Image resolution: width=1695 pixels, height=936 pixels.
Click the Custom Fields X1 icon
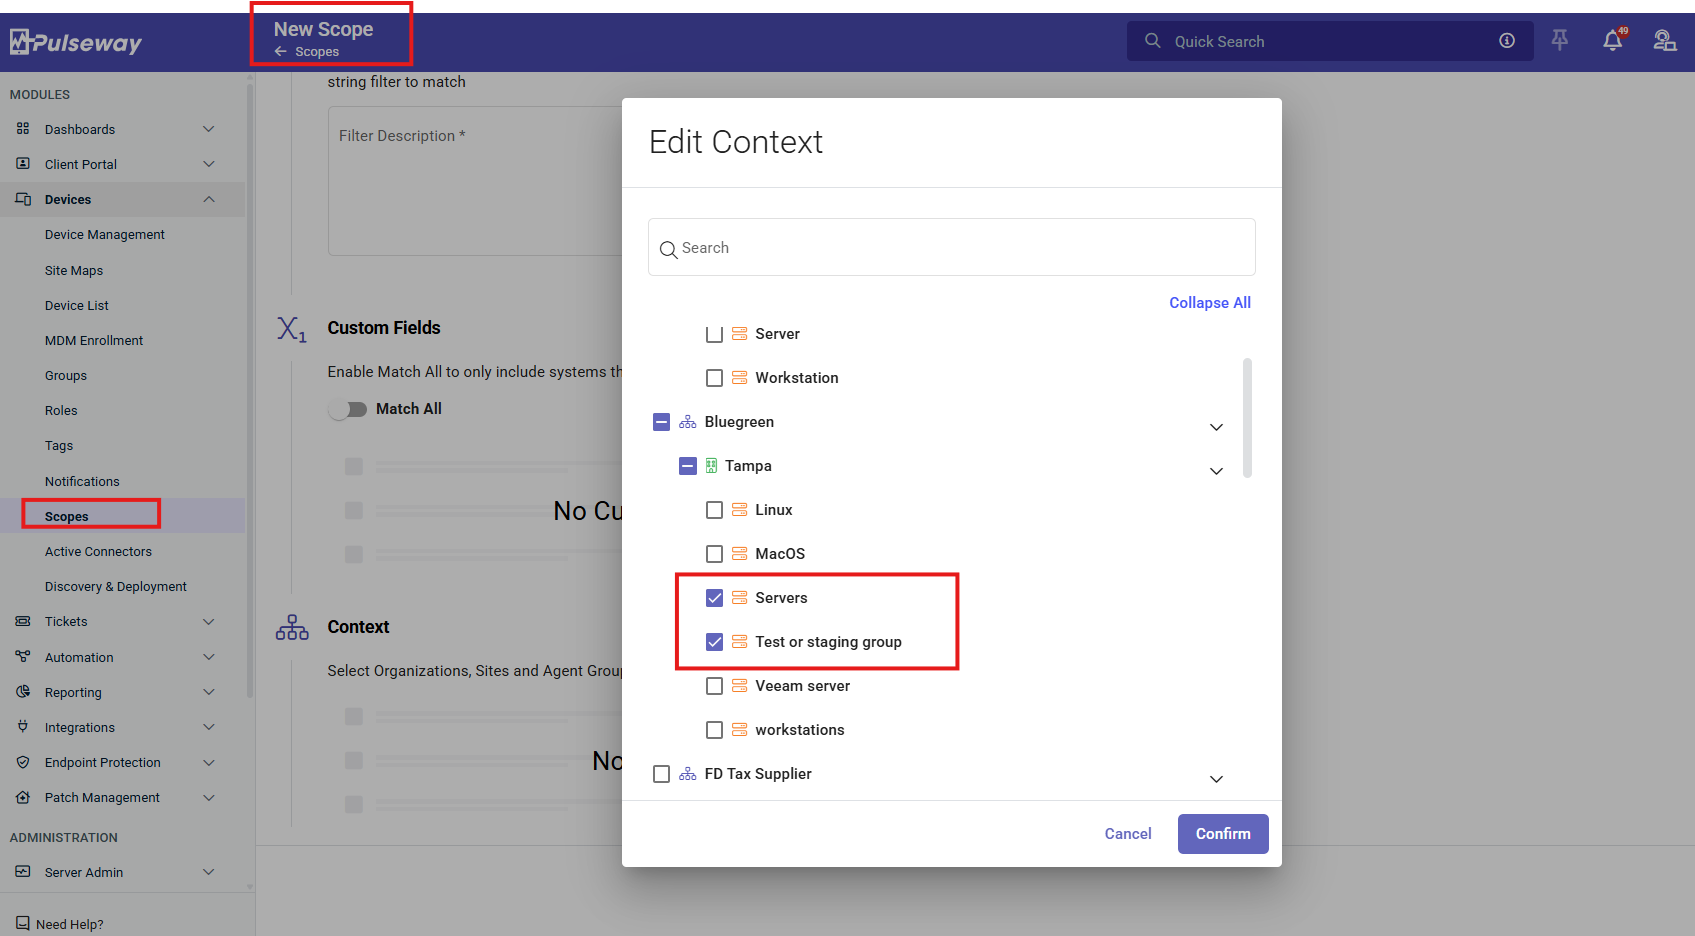pyautogui.click(x=291, y=329)
